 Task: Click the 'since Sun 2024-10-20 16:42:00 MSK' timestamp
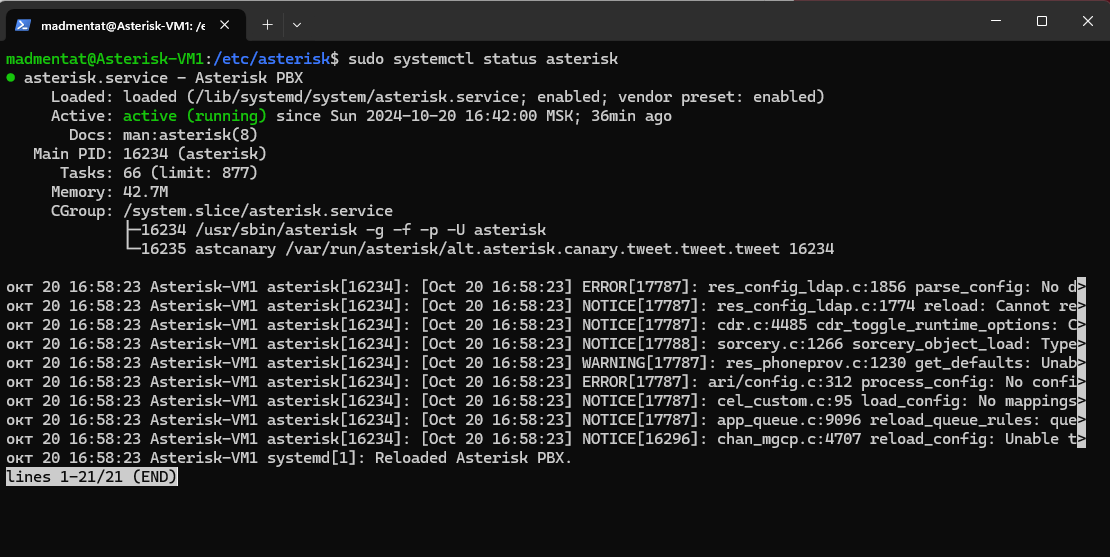click(429, 116)
